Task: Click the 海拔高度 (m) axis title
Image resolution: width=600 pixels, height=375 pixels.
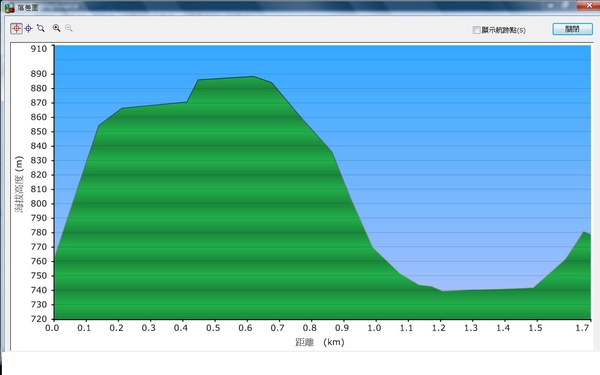Action: [x=19, y=184]
